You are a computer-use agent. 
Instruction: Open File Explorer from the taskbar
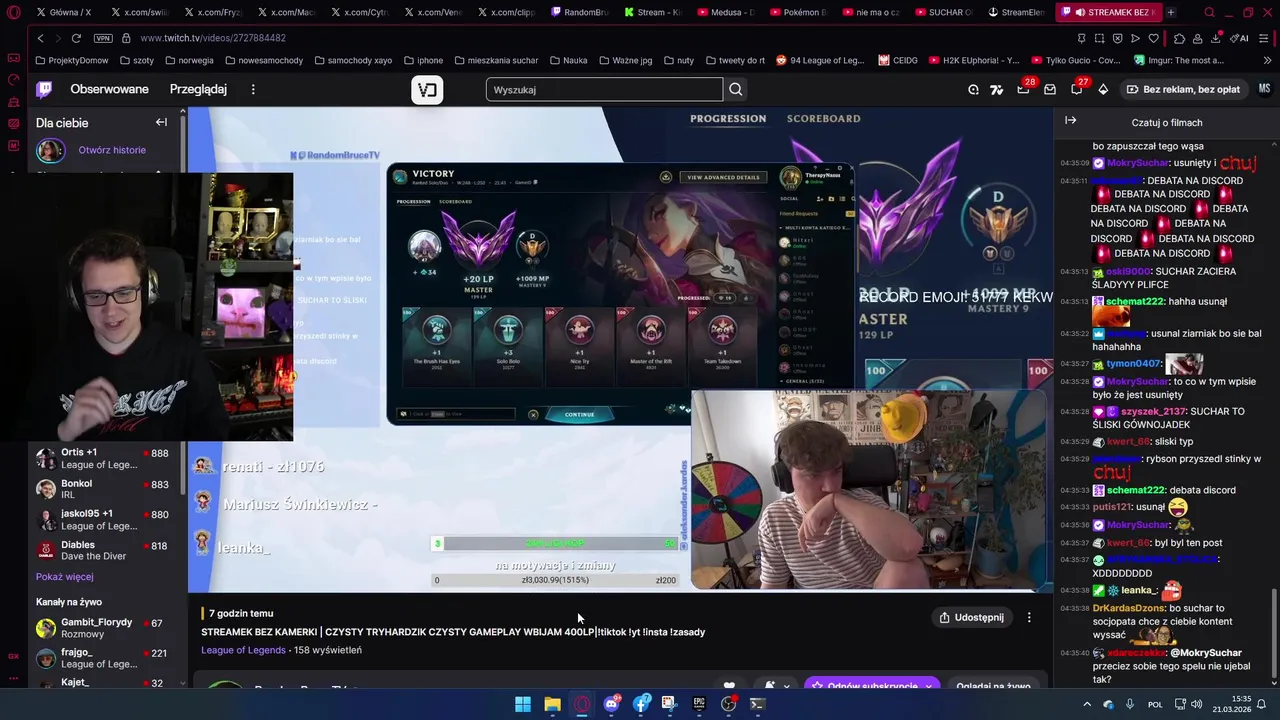point(552,704)
